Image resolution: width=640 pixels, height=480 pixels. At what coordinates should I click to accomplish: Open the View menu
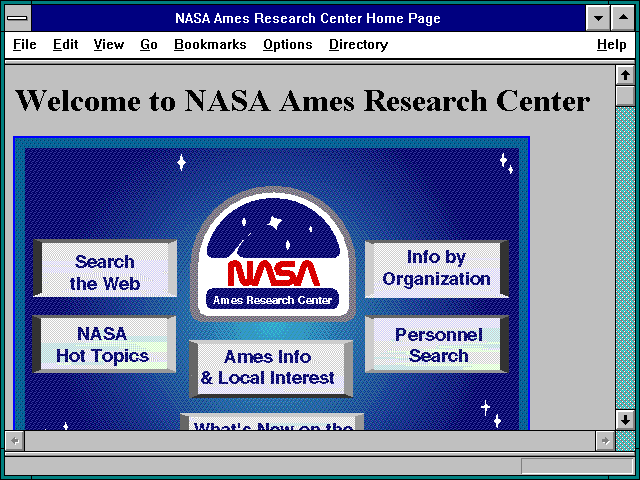pos(109,44)
